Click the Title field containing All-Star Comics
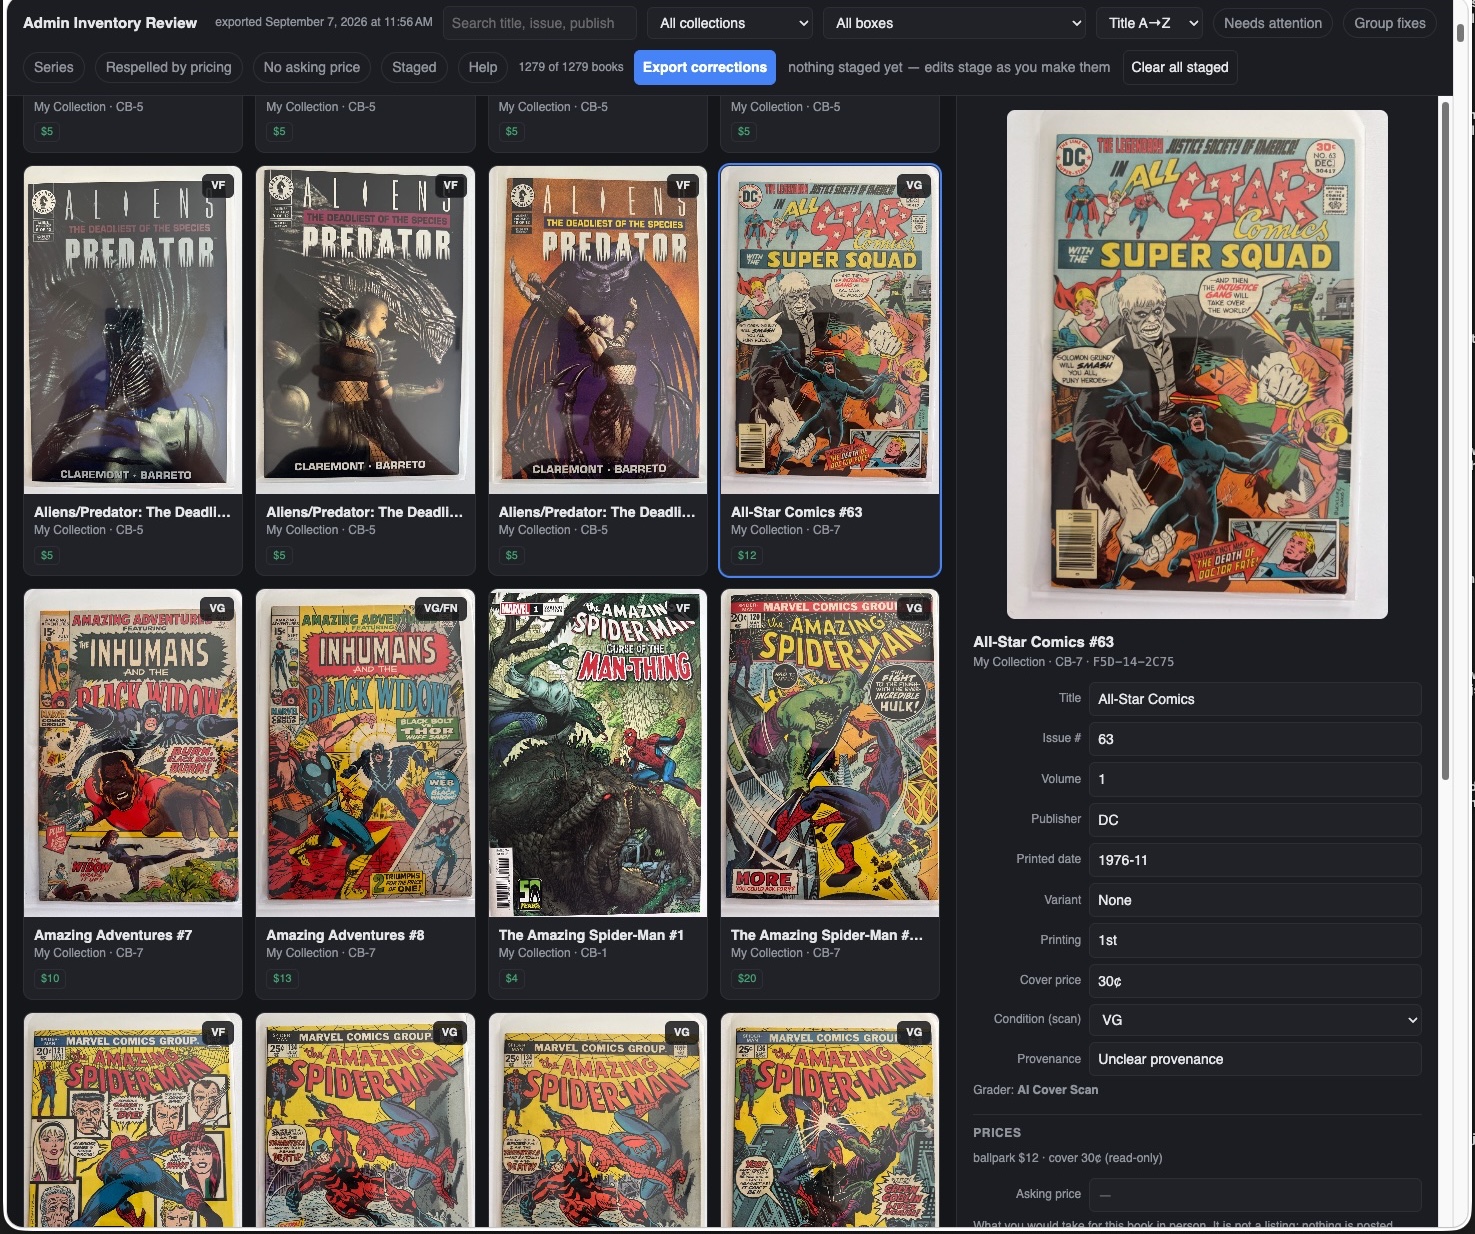Image resolution: width=1475 pixels, height=1234 pixels. tap(1255, 699)
